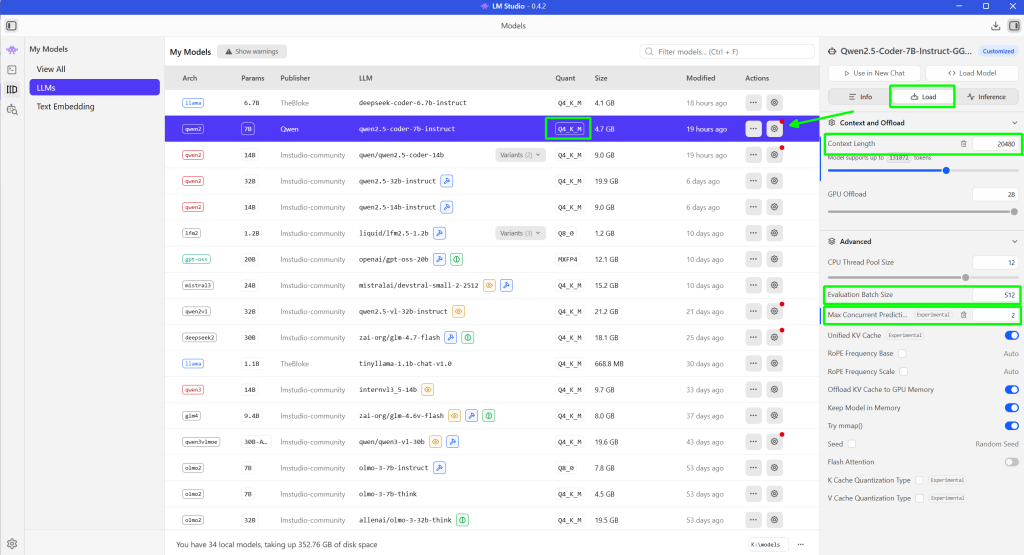This screenshot has height=555, width=1024.
Task: Open app settings gear at bottom left
Action: point(12,544)
